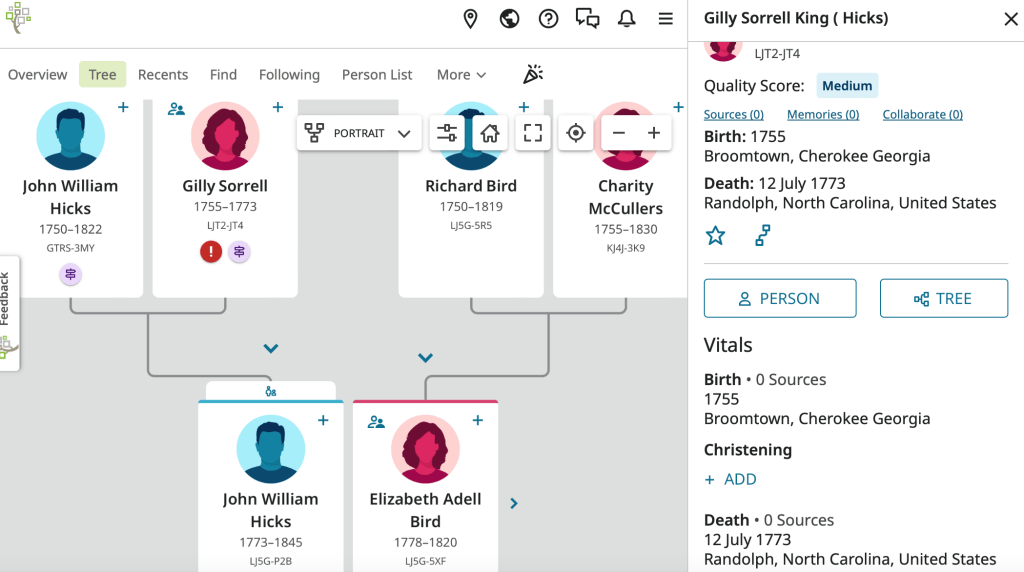Open the help question mark icon
The image size is (1024, 572).
click(548, 19)
